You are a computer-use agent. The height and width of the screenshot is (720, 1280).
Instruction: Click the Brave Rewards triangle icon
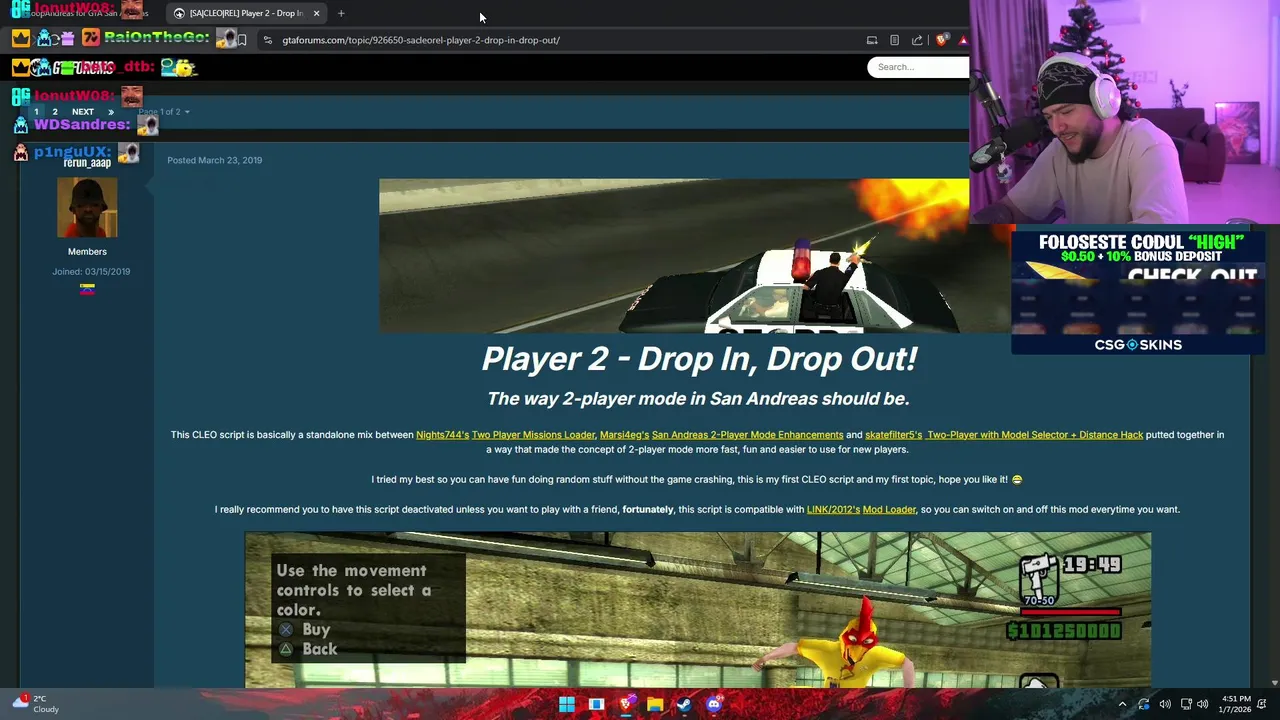click(963, 40)
